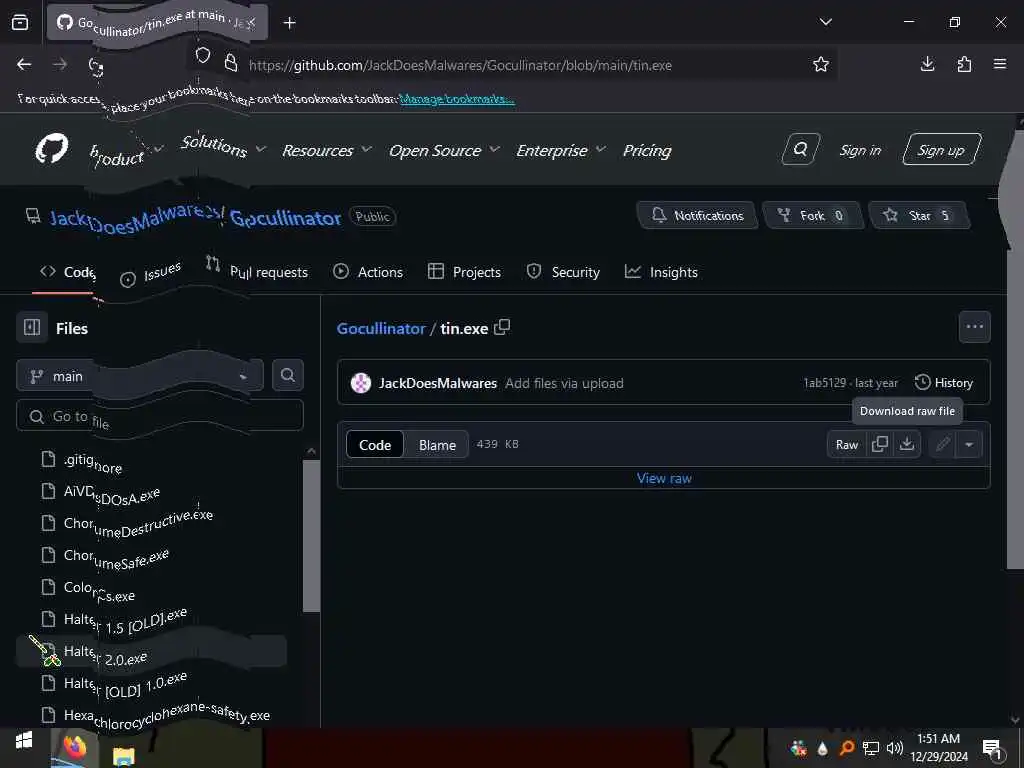Open the browser extensions icon
The height and width of the screenshot is (768, 1024).
pos(964,64)
